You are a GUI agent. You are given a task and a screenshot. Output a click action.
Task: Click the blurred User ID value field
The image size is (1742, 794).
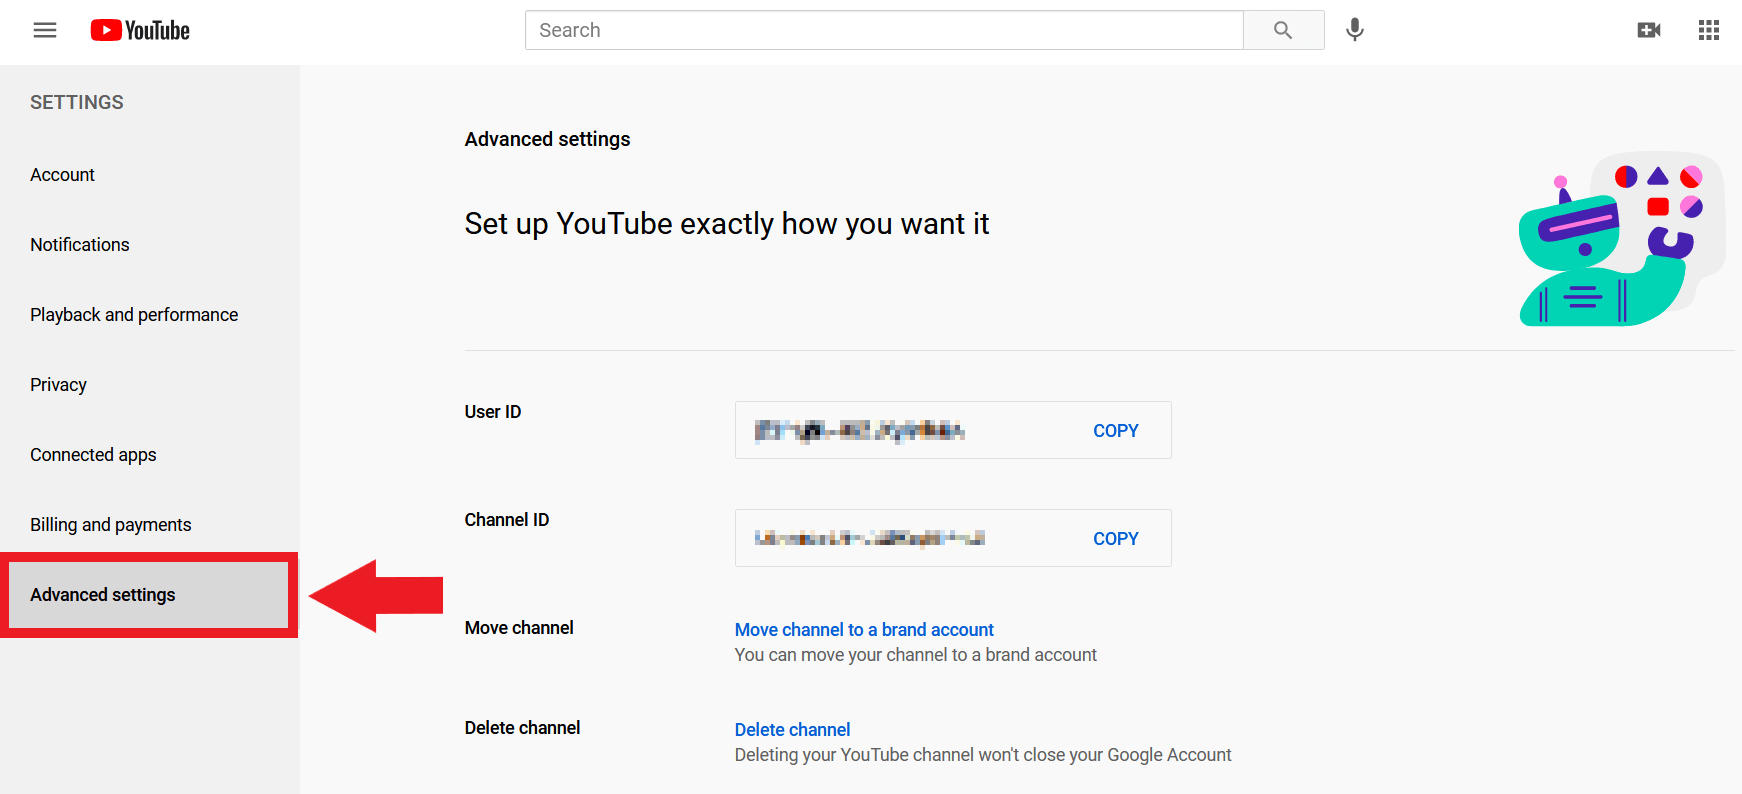pos(860,431)
